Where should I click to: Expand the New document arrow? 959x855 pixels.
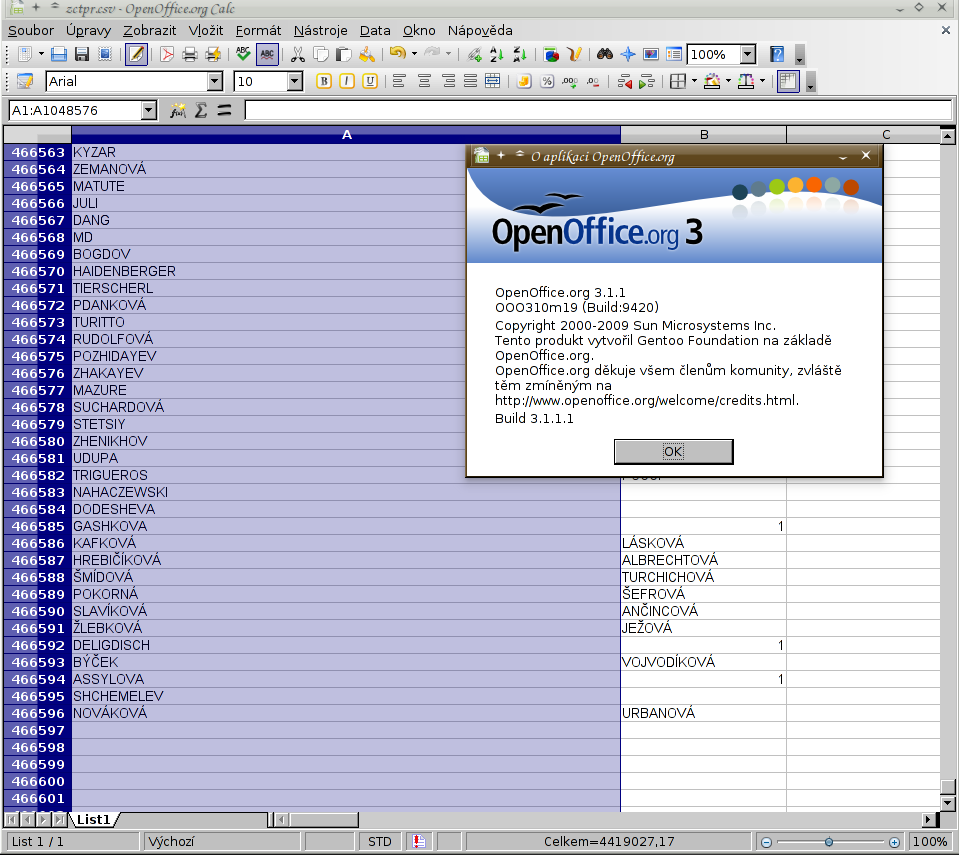(x=41, y=54)
